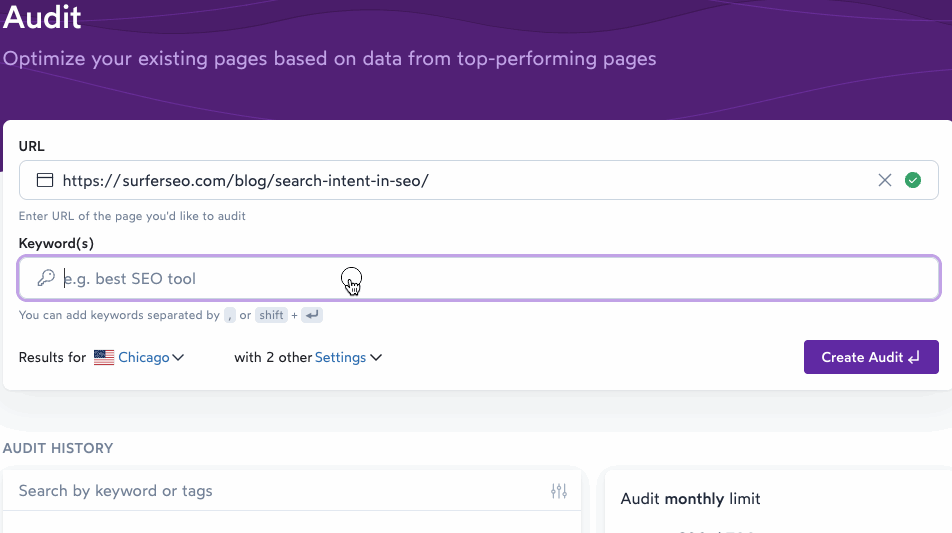Click the comma key hint badge
The image size is (952, 533).
230,315
